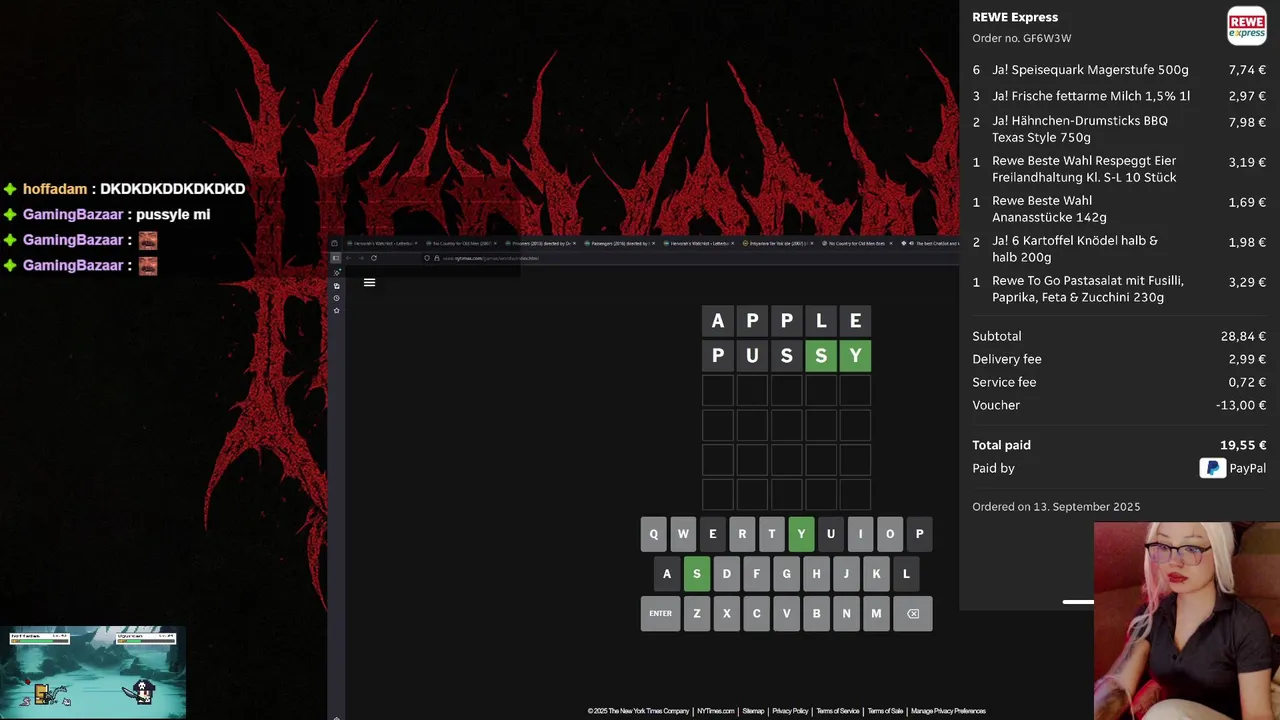Viewport: 1280px width, 720px height.
Task: Tap the U key on on-screen keyboard
Action: (831, 534)
